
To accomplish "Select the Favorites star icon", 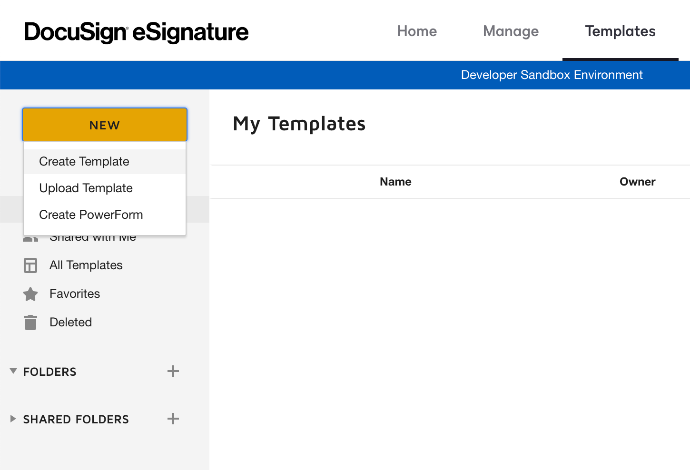I will point(30,294).
